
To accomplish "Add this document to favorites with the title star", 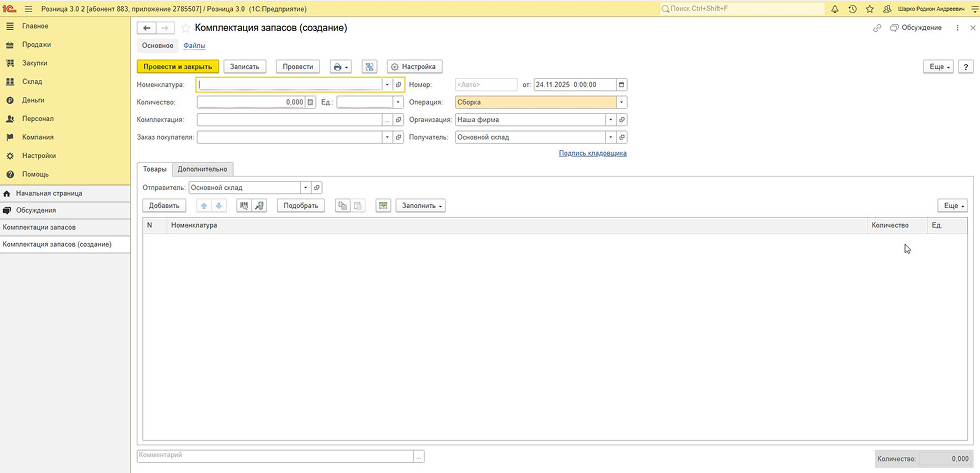I will coord(186,28).
